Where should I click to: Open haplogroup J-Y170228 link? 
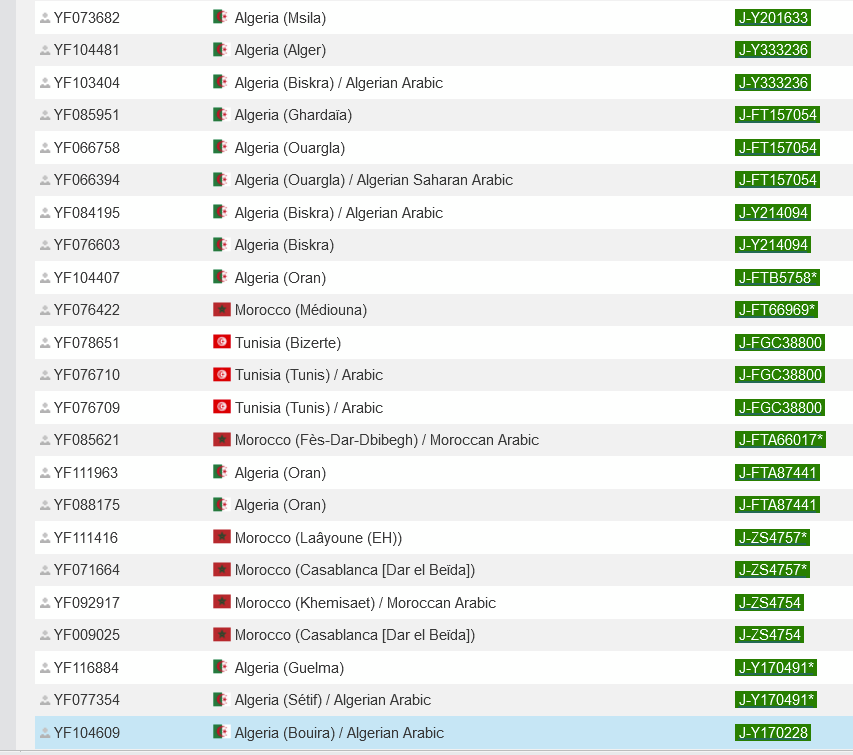click(x=772, y=733)
